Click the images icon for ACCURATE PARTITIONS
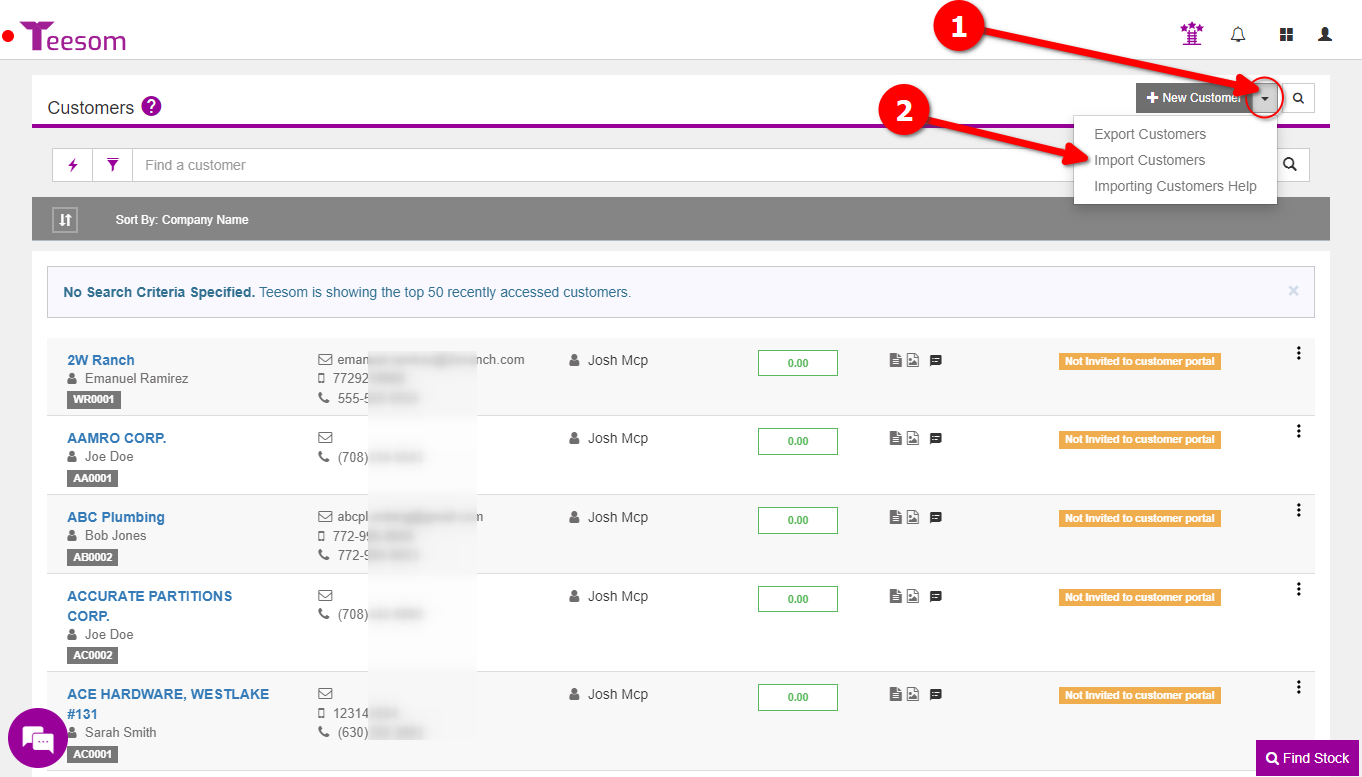Image resolution: width=1362 pixels, height=777 pixels. [913, 596]
